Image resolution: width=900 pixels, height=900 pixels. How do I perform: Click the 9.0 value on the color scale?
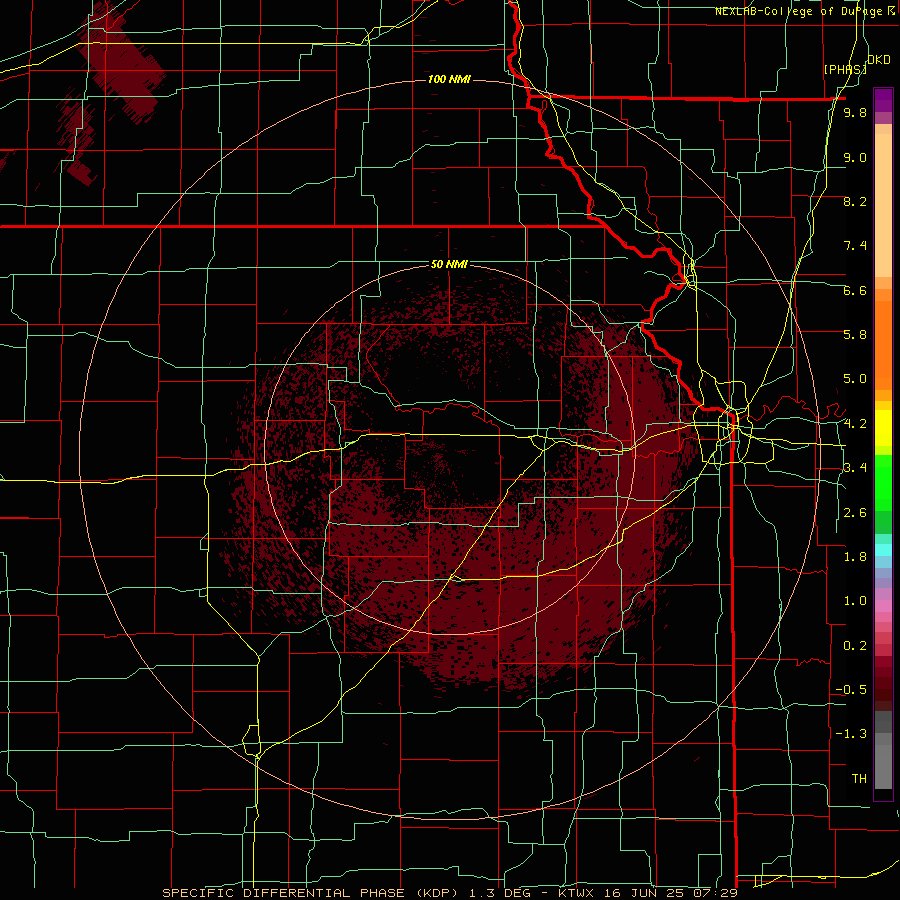tap(855, 157)
